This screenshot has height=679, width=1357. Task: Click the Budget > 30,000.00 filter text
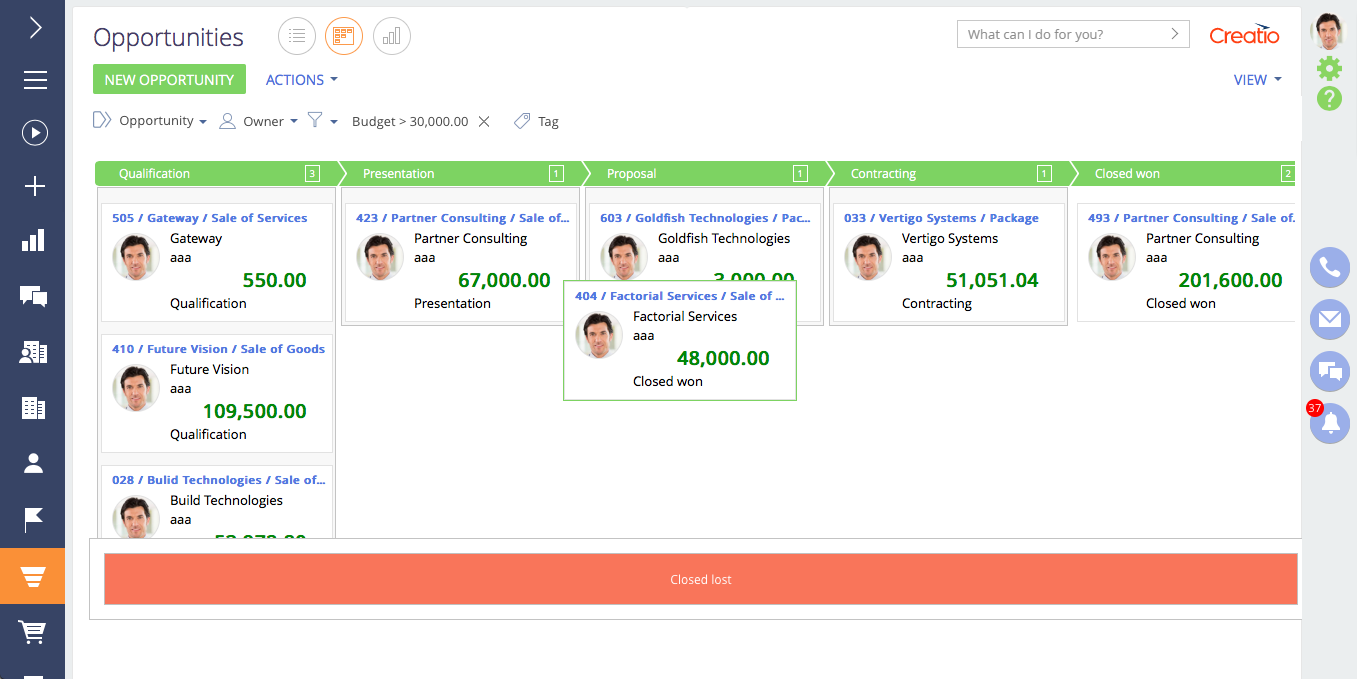(410, 121)
